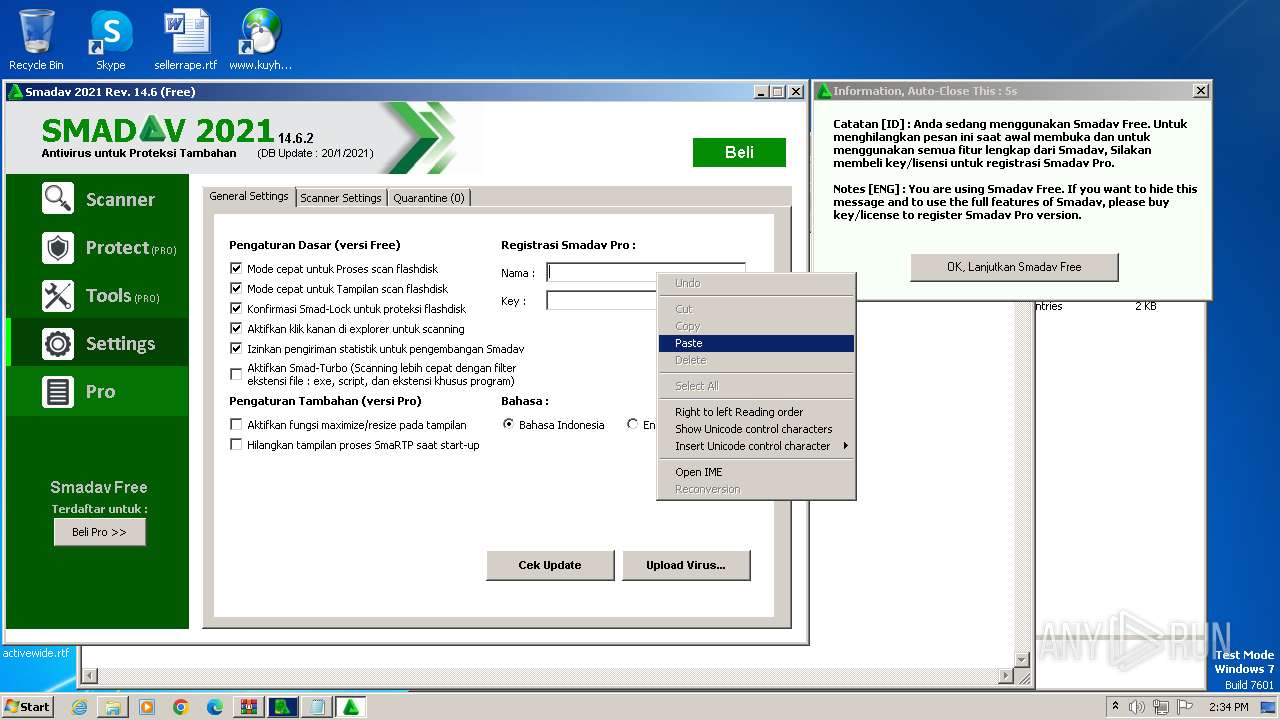This screenshot has width=1280, height=720.
Task: Show hidden tray icons arrow
Action: click(x=1115, y=707)
